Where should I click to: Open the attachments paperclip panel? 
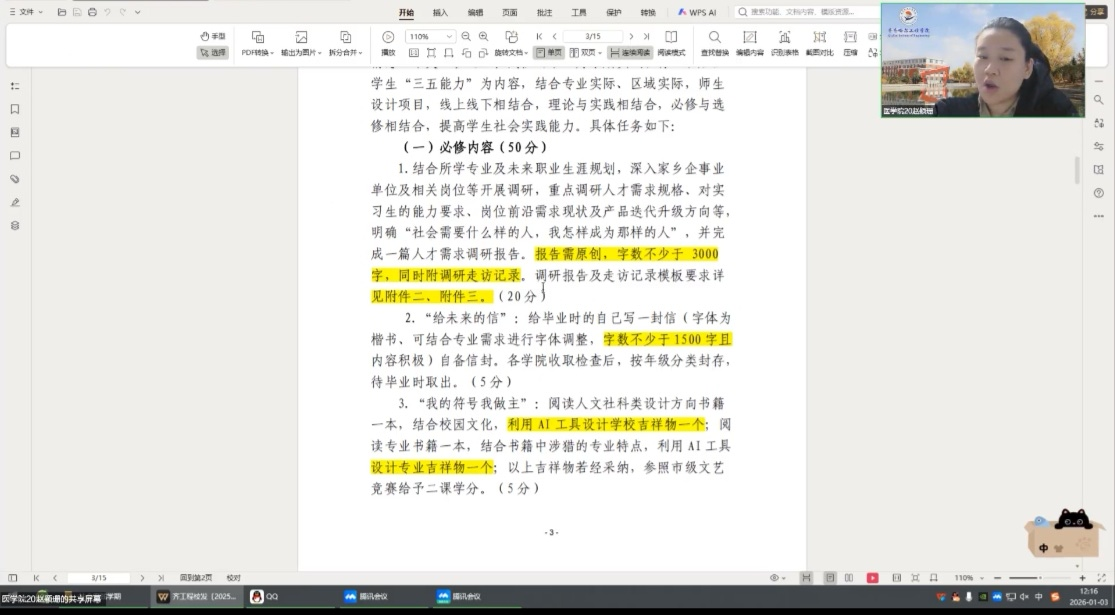click(15, 179)
